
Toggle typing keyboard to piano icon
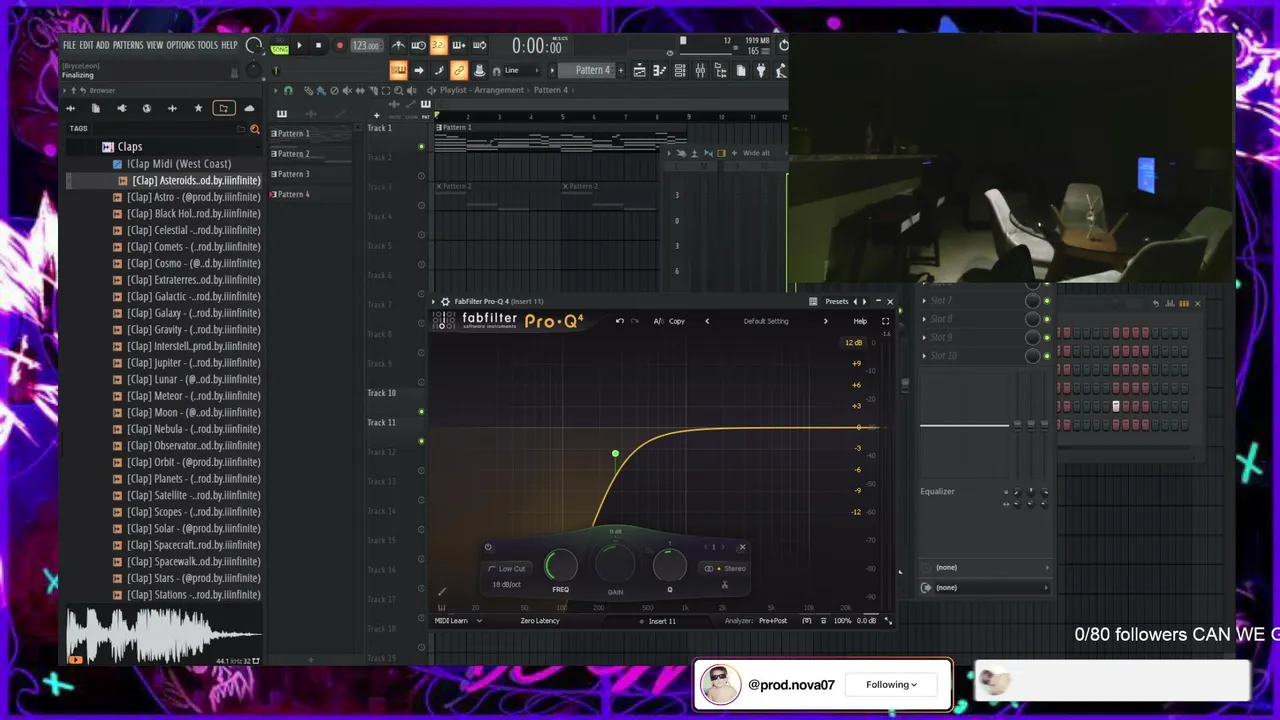pyautogui.click(x=398, y=70)
